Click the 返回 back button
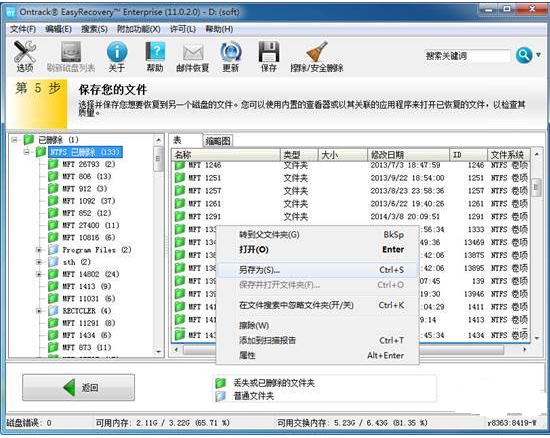This screenshot has width=550, height=438. (x=78, y=388)
